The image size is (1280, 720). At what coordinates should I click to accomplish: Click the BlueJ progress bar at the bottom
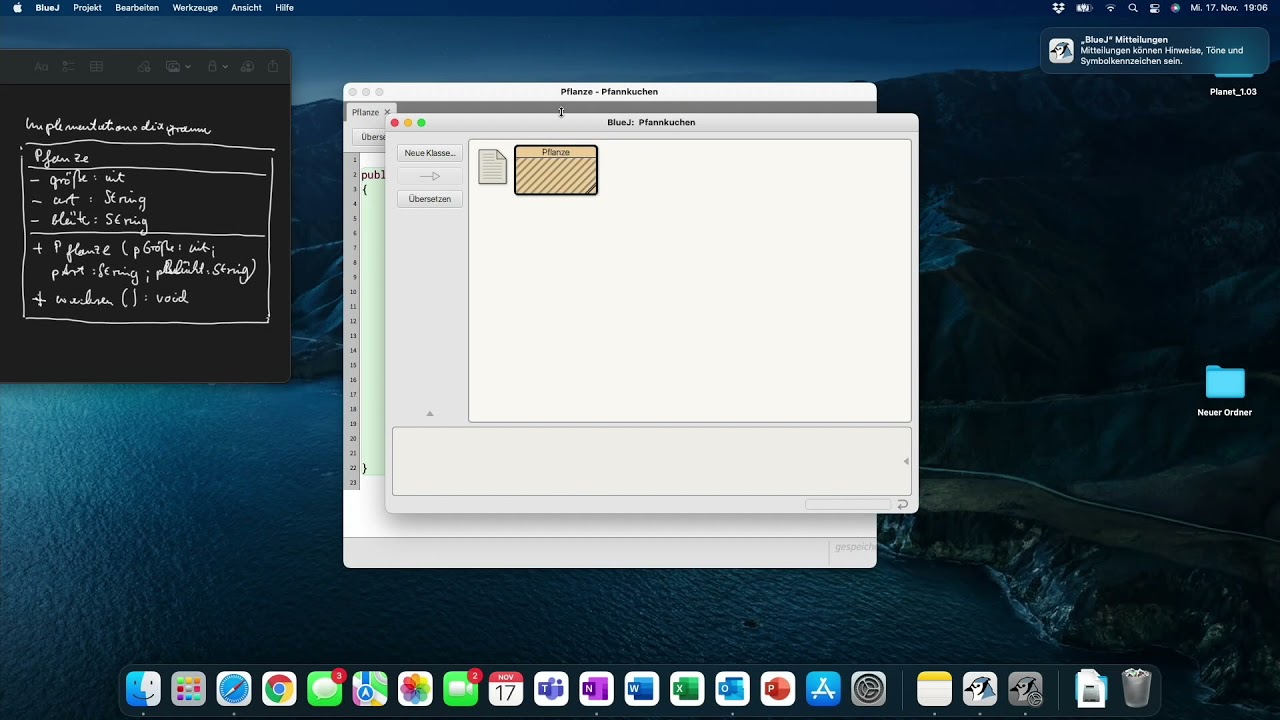848,505
